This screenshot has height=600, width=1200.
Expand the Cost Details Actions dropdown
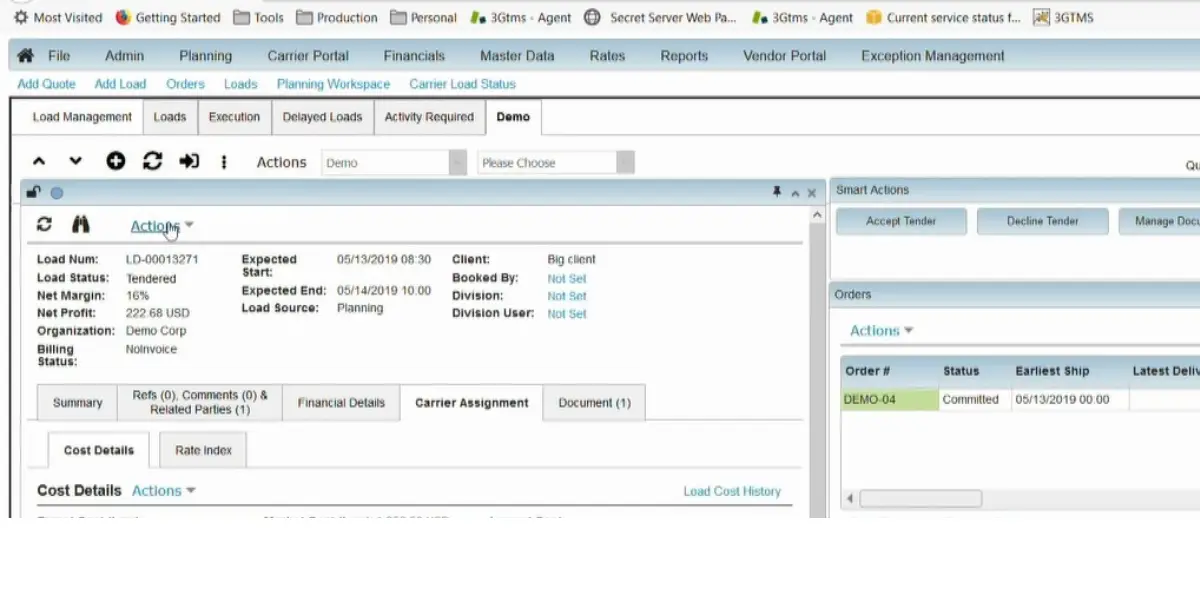[164, 491]
